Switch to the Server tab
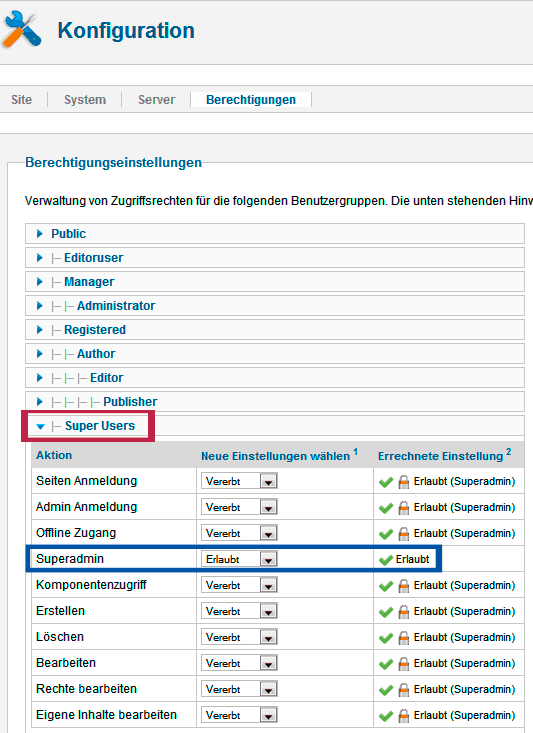This screenshot has width=533, height=733. (x=156, y=100)
